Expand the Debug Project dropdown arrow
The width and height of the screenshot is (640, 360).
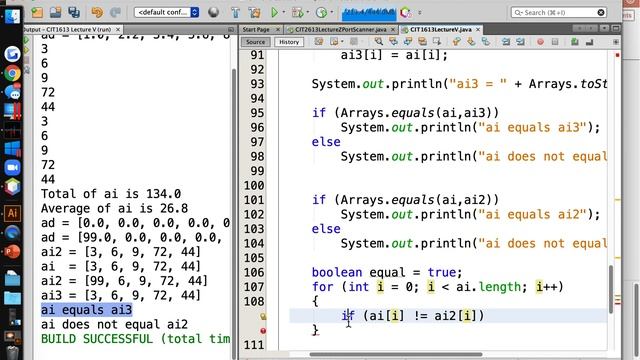308,13
